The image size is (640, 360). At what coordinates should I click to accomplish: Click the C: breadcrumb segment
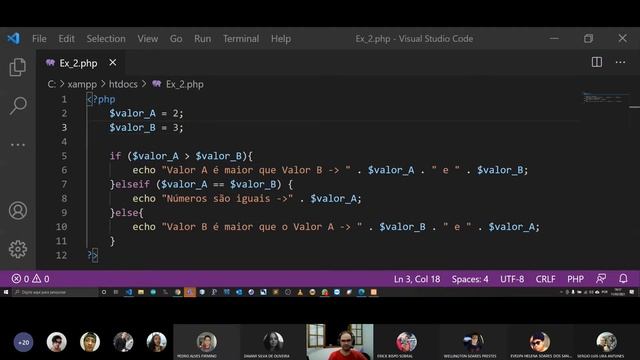[51, 84]
